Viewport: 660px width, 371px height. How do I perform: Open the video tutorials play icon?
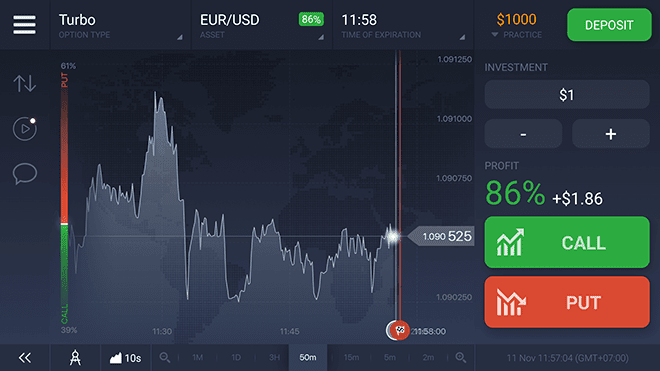[x=24, y=129]
